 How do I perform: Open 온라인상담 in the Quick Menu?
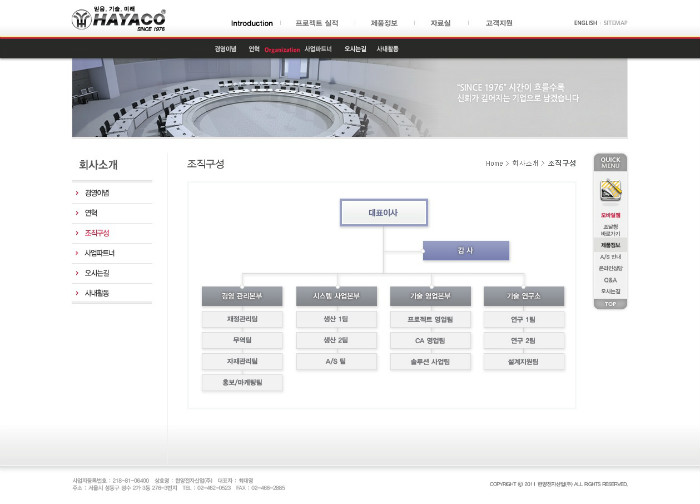610,268
